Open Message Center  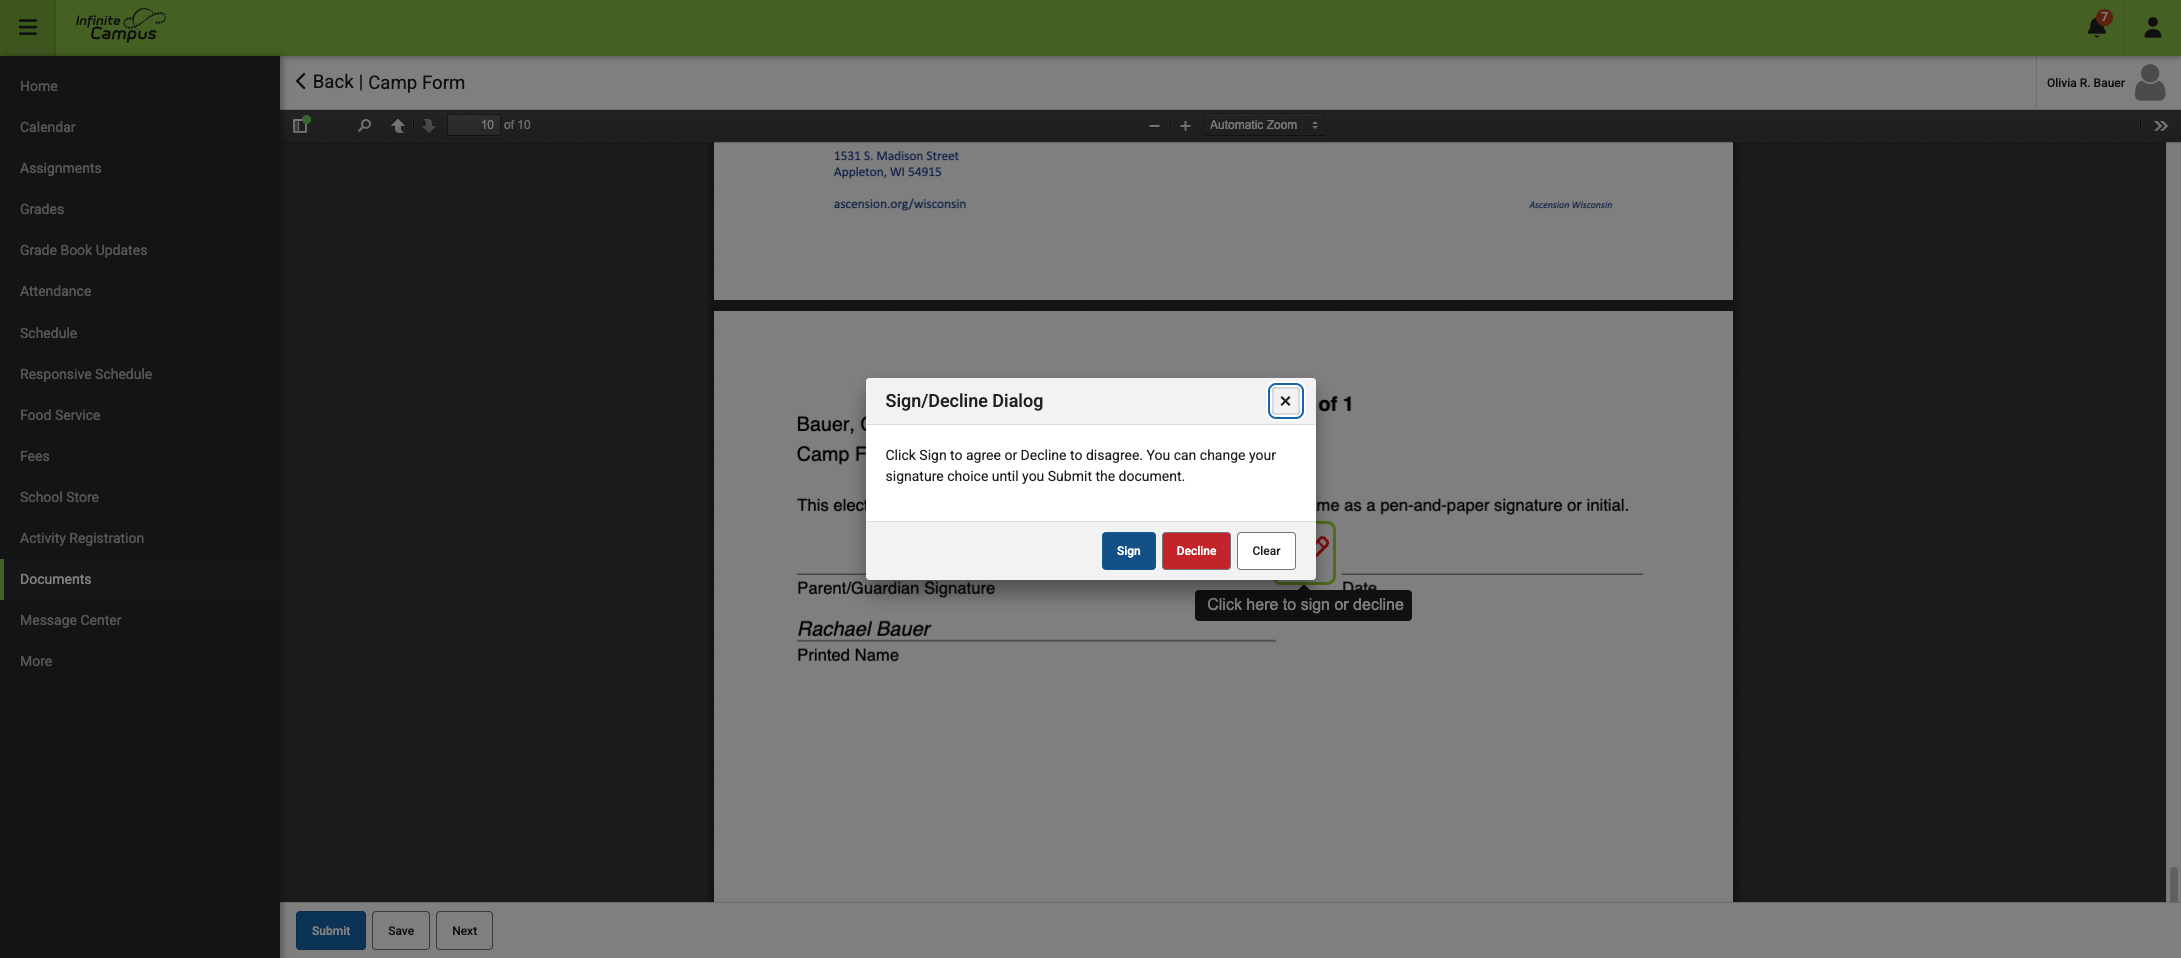(140, 620)
